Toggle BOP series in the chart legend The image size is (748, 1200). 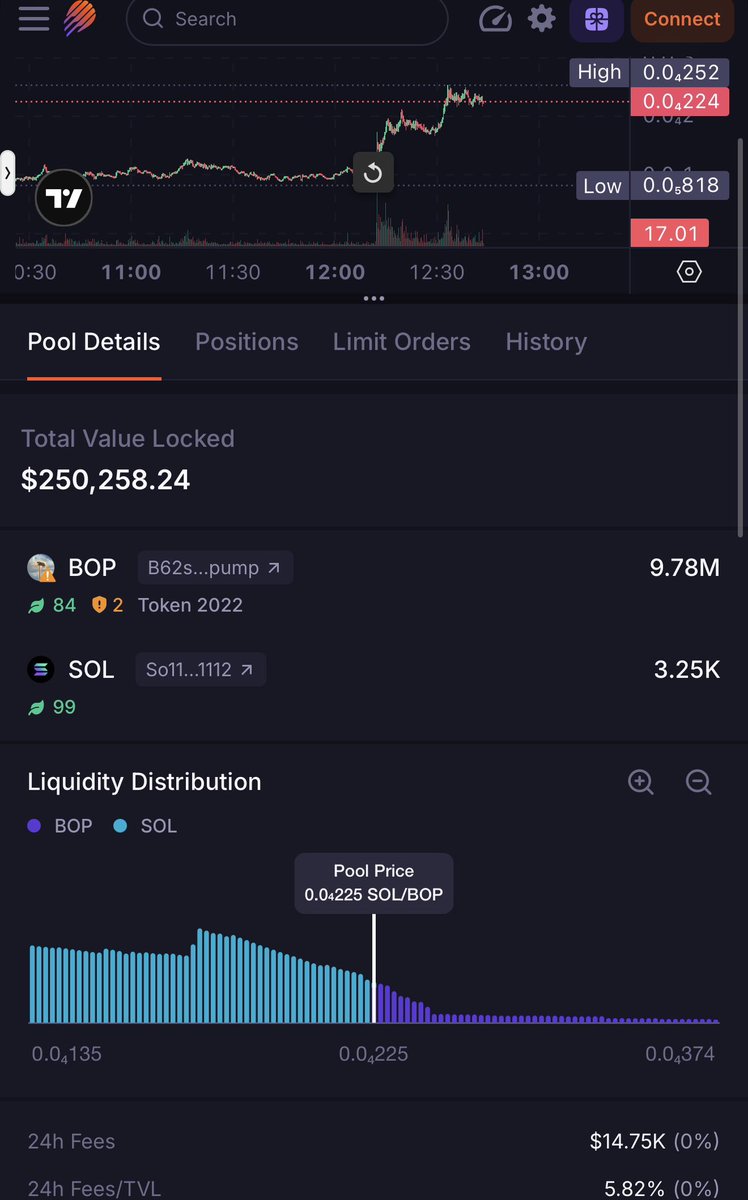[60, 826]
